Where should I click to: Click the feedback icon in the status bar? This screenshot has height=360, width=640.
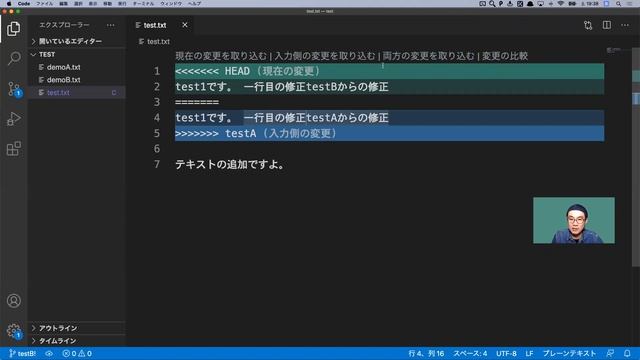(x=610, y=353)
